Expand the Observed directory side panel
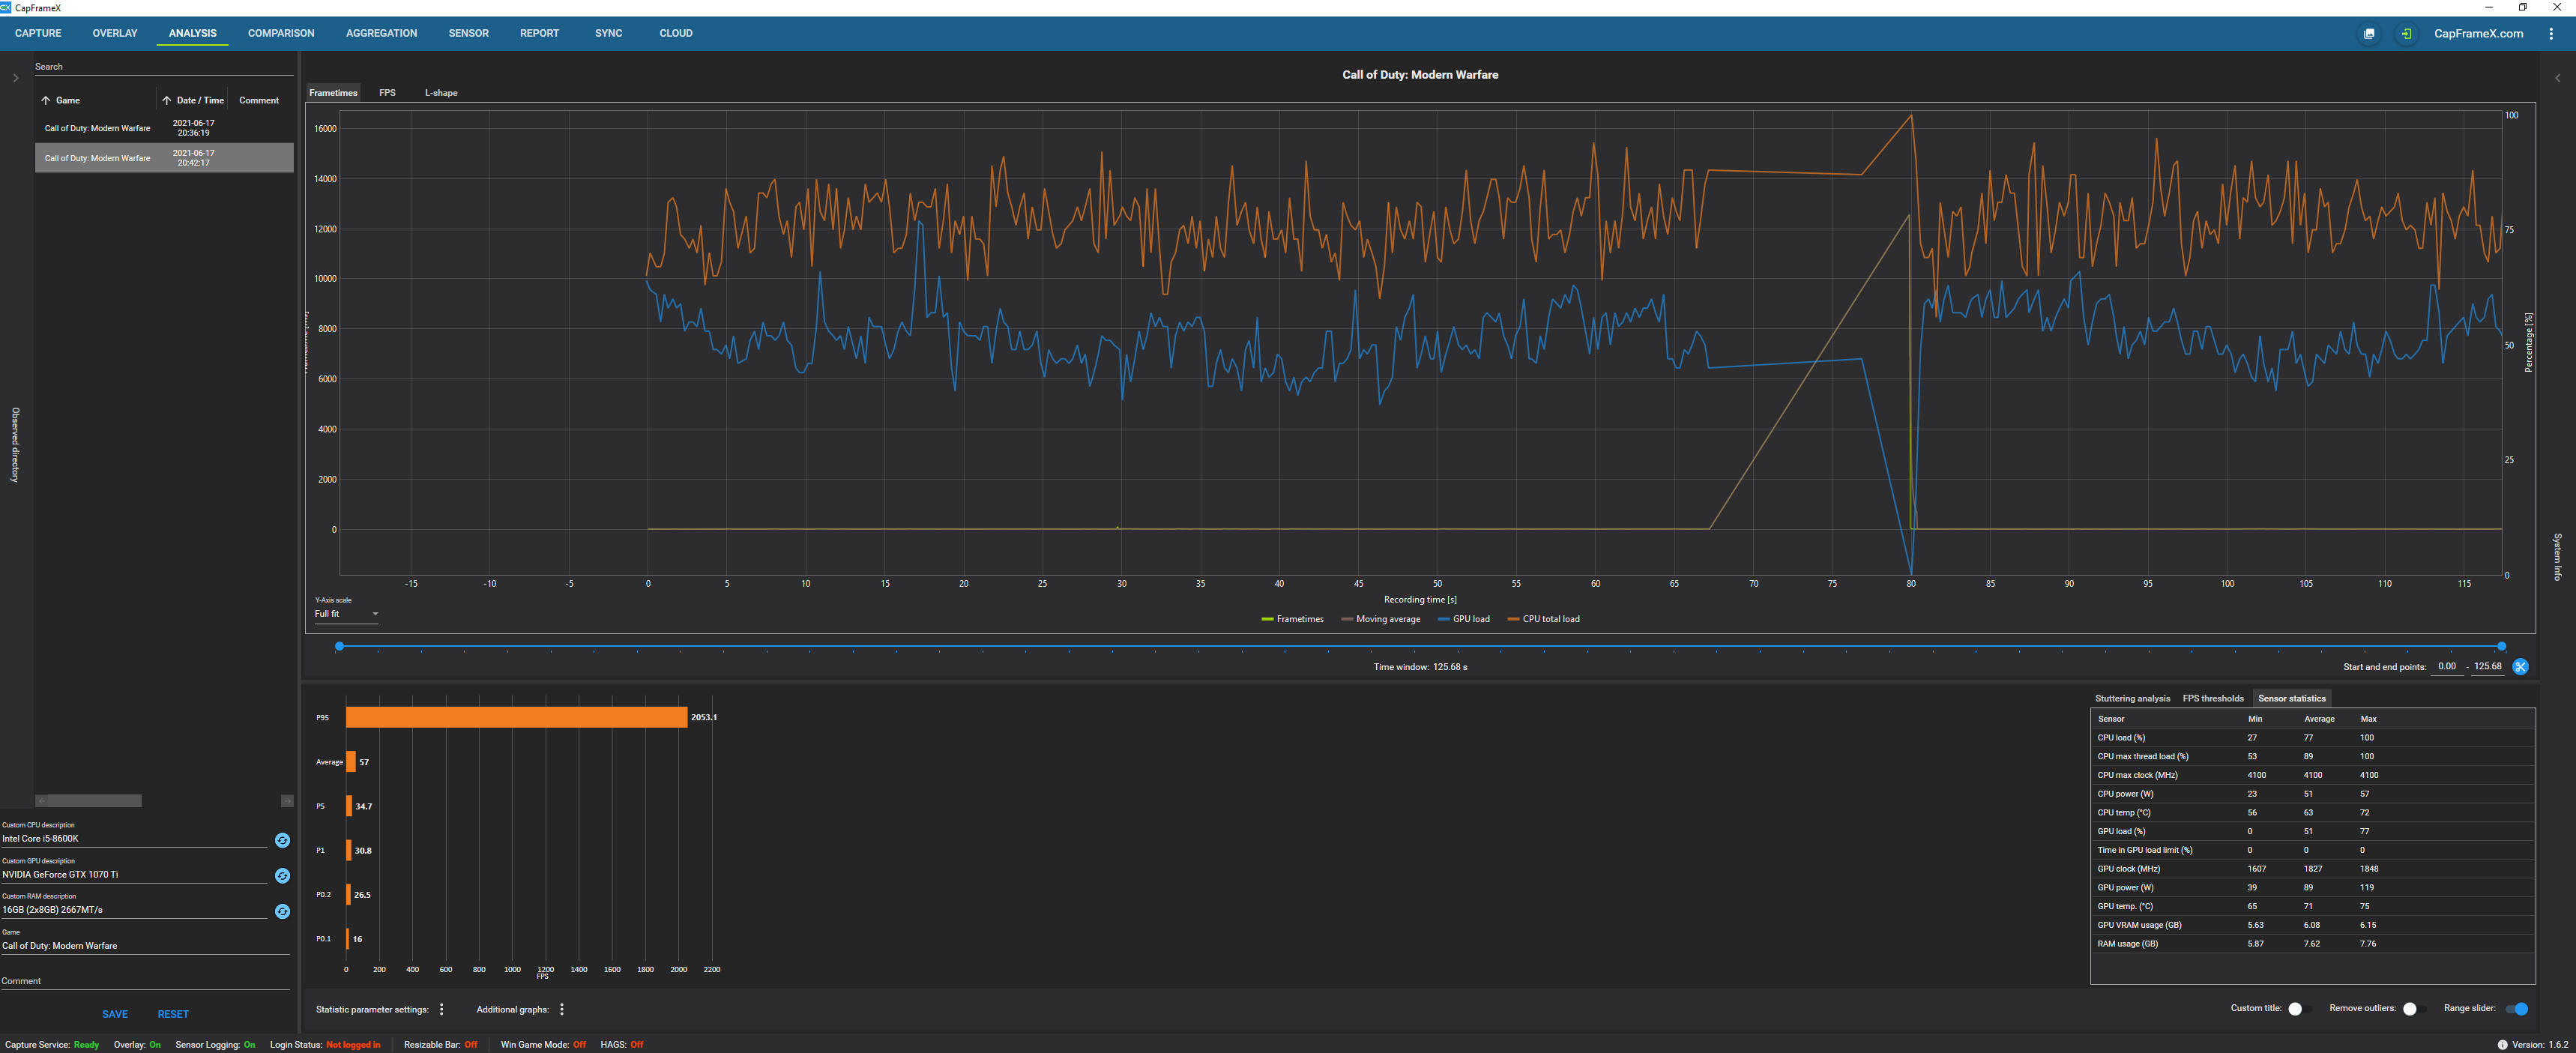Viewport: 2576px width, 1053px height. pyautogui.click(x=15, y=78)
